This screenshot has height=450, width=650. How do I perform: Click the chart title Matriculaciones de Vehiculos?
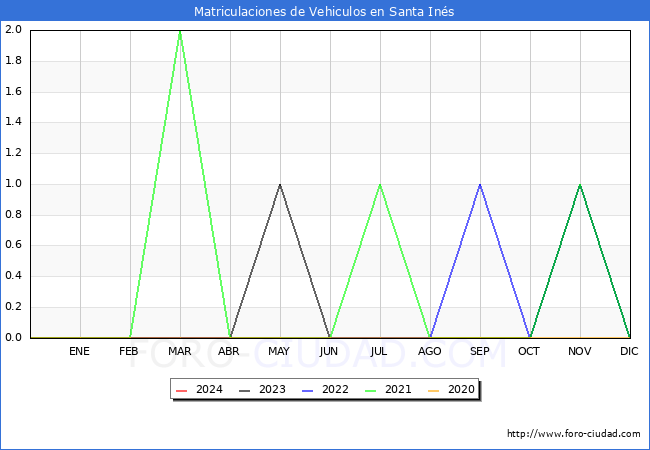coord(324,12)
